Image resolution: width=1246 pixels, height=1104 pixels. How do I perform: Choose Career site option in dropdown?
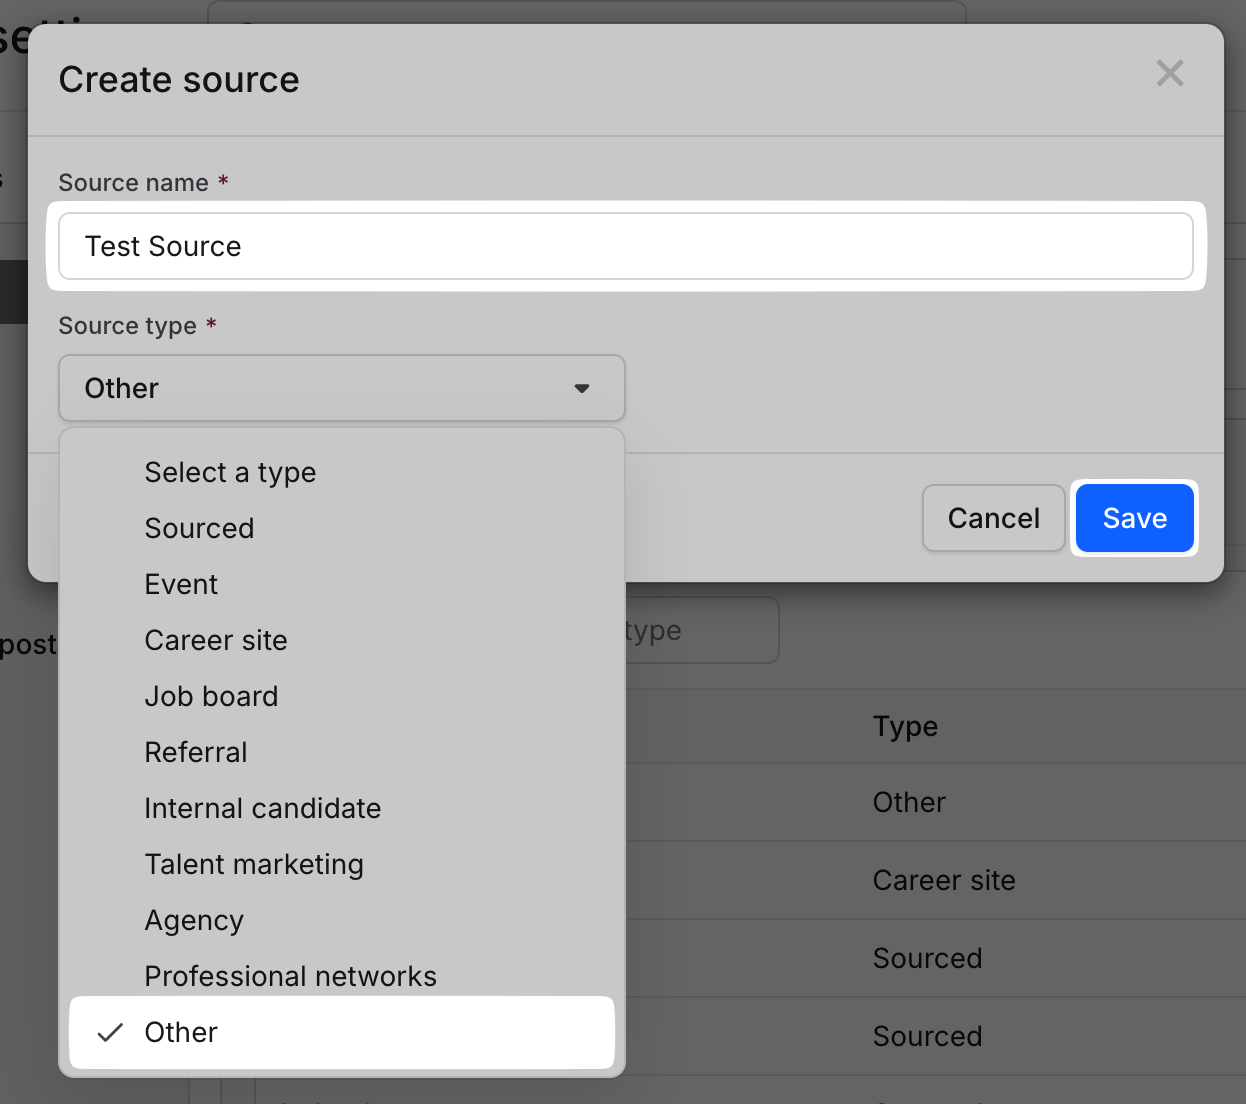tap(216, 640)
